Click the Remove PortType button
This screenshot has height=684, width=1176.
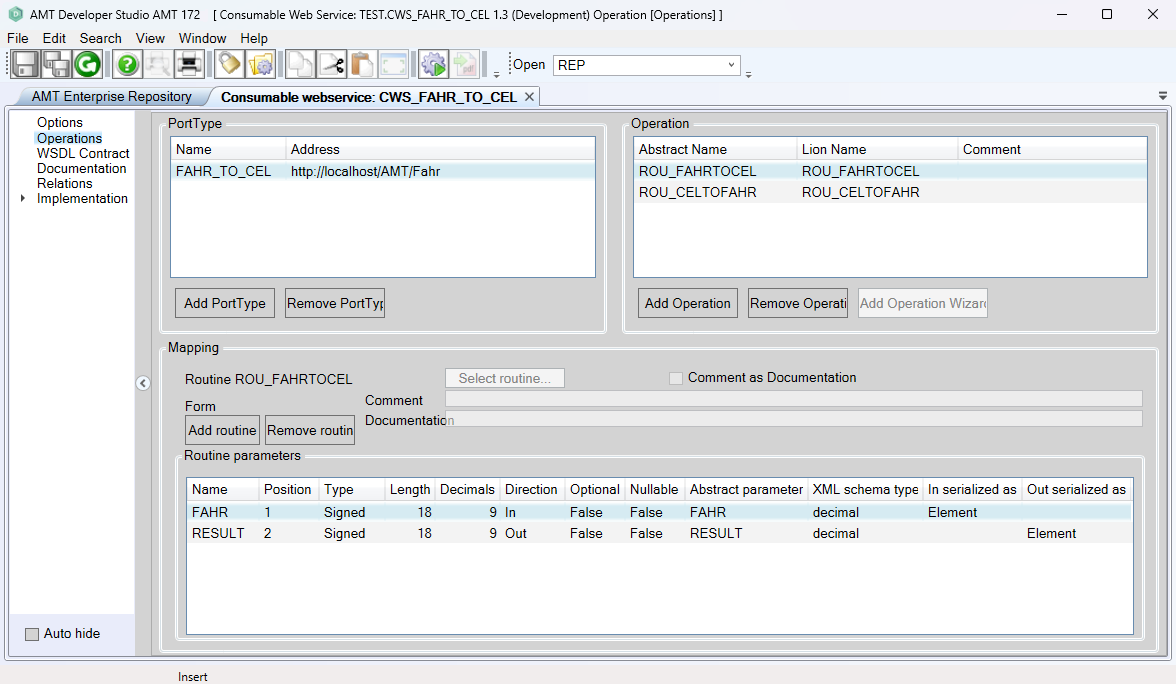click(x=334, y=303)
